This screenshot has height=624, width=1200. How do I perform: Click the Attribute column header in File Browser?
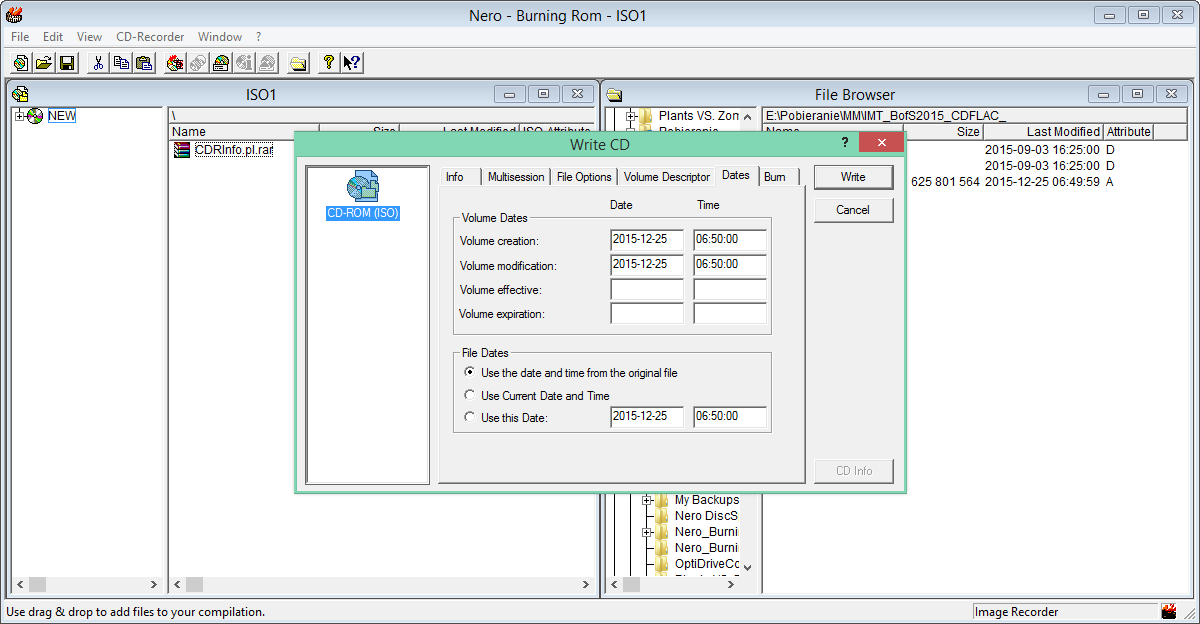coord(1128,132)
